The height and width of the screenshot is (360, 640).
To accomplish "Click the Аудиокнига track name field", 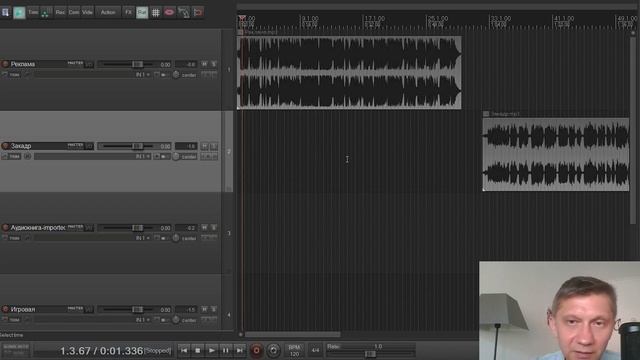I will click(x=38, y=227).
